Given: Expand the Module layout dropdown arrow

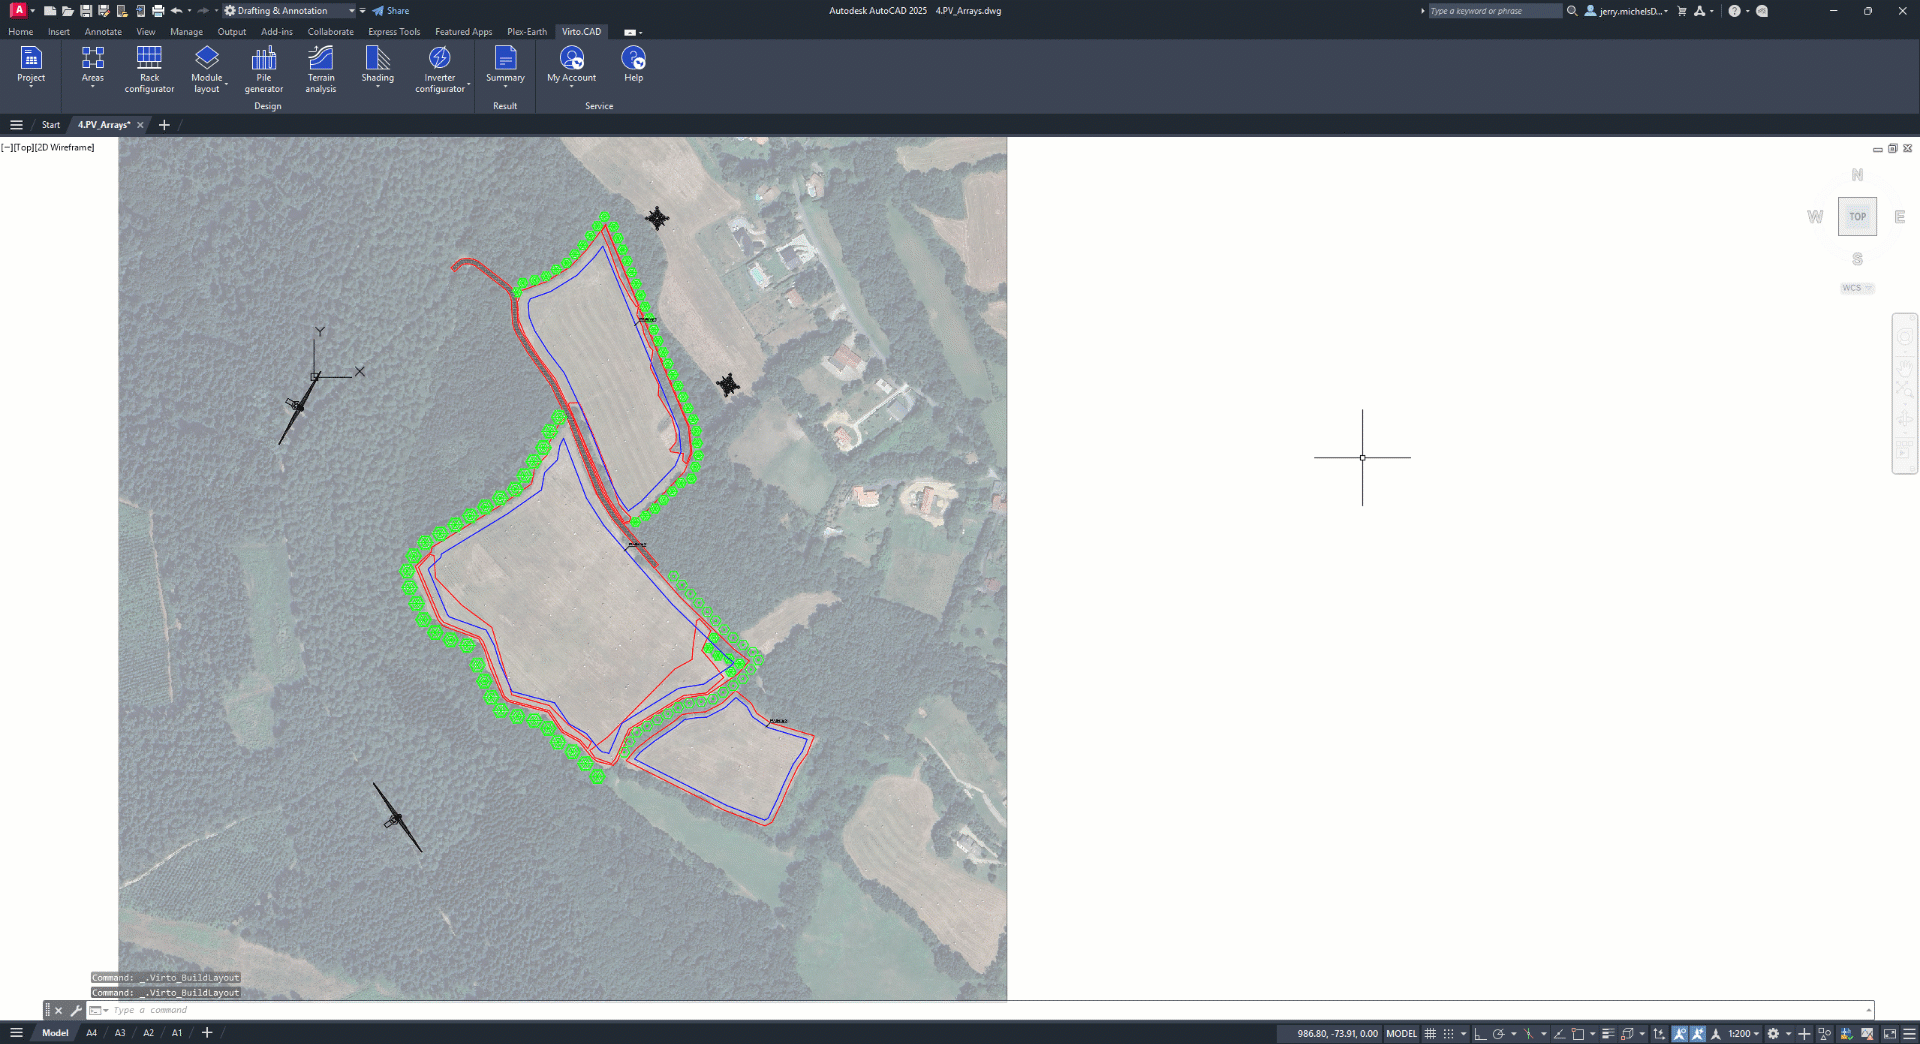Looking at the screenshot, I should pyautogui.click(x=226, y=85).
